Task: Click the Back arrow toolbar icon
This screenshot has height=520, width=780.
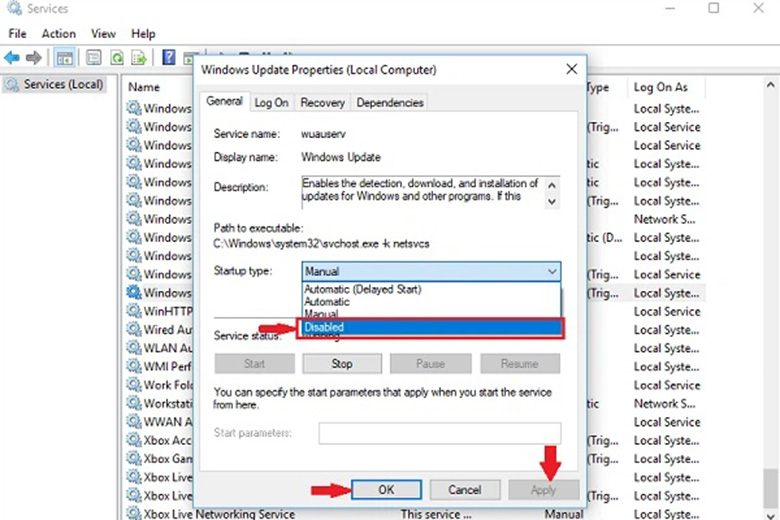Action: [11, 58]
